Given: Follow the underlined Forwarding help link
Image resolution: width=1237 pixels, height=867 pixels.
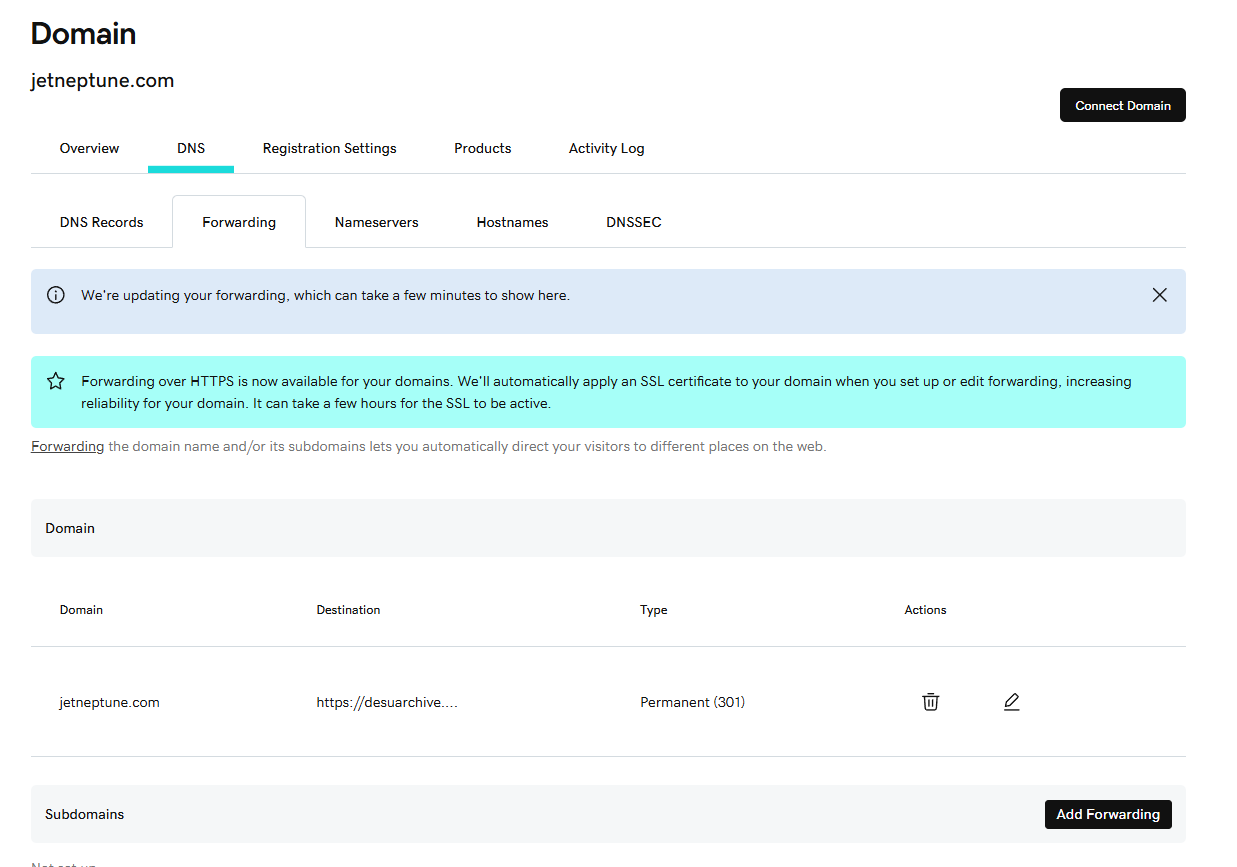Looking at the screenshot, I should point(67,446).
